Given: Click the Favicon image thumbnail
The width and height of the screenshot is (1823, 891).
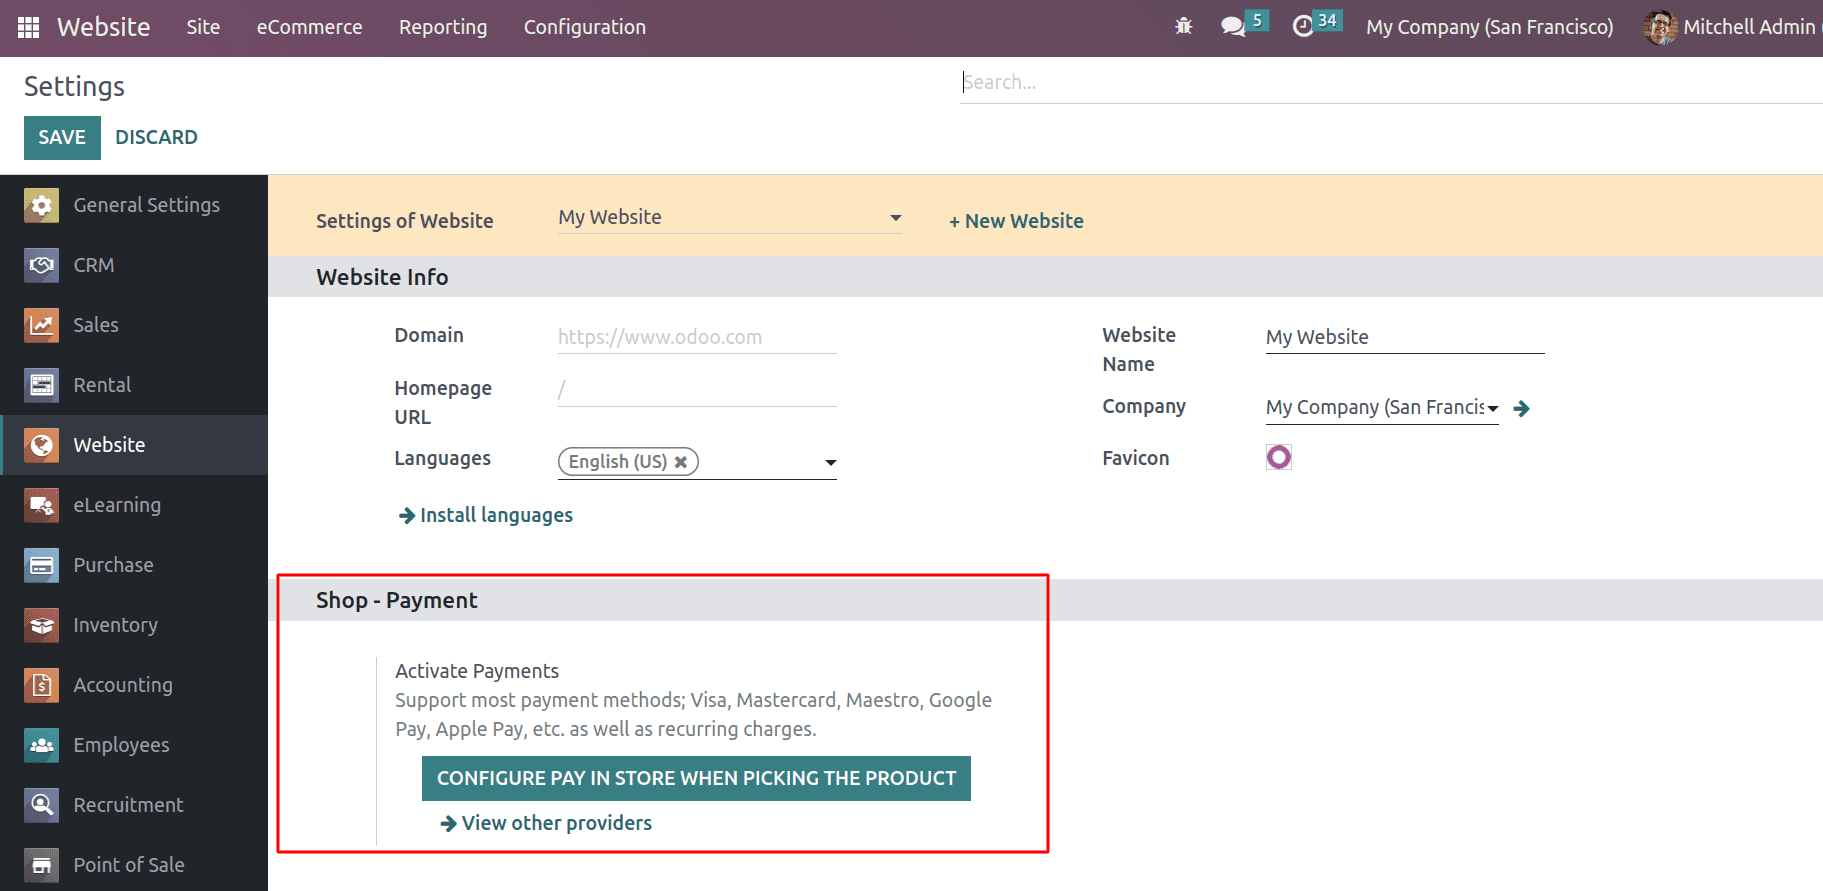Looking at the screenshot, I should (x=1279, y=457).
